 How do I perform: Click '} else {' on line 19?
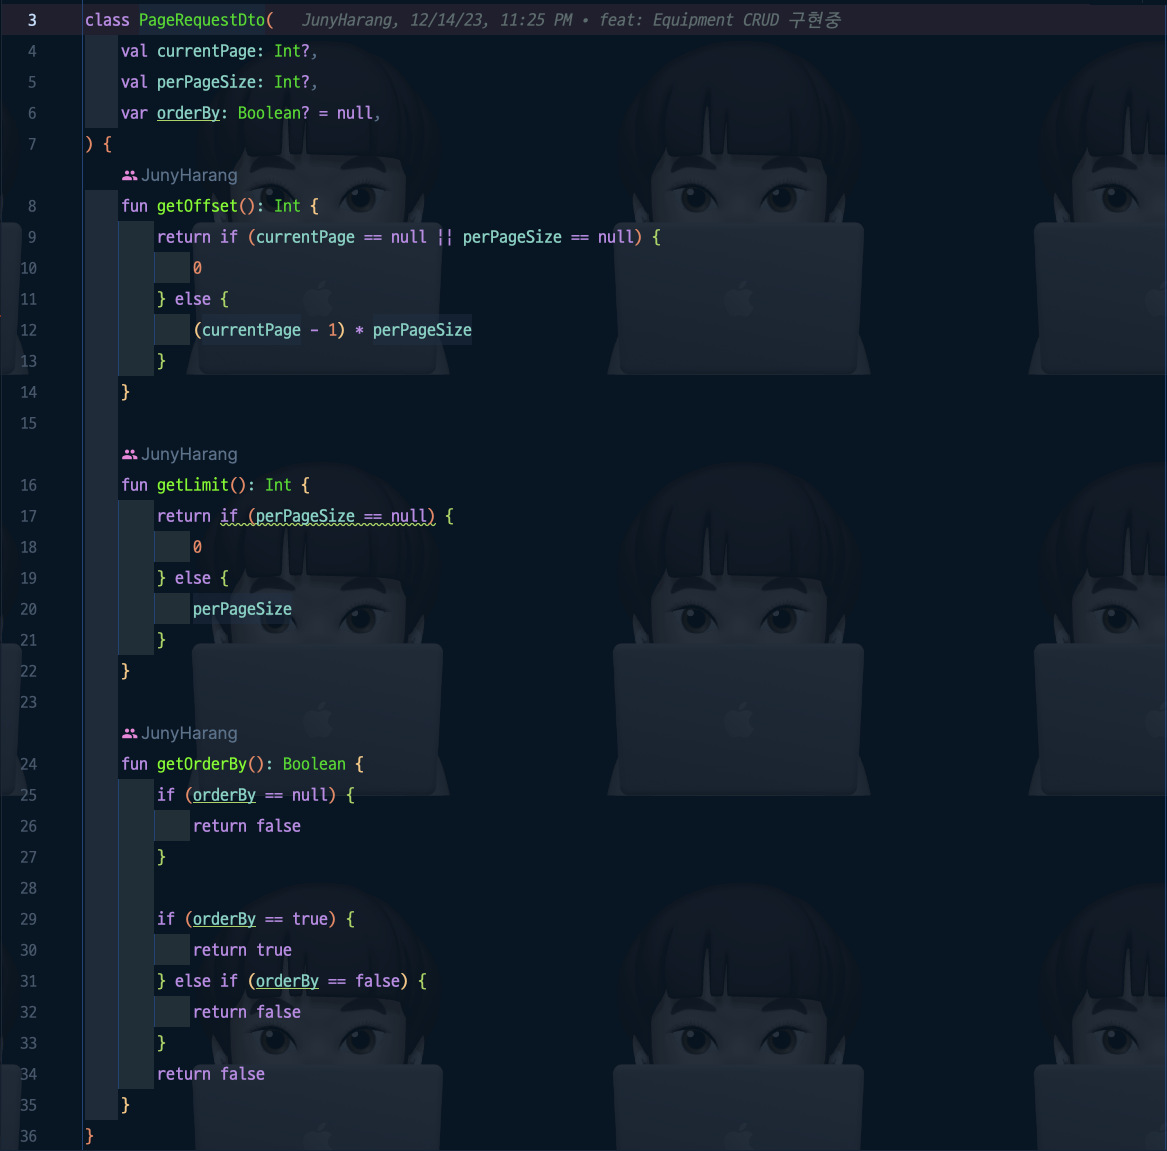(193, 578)
